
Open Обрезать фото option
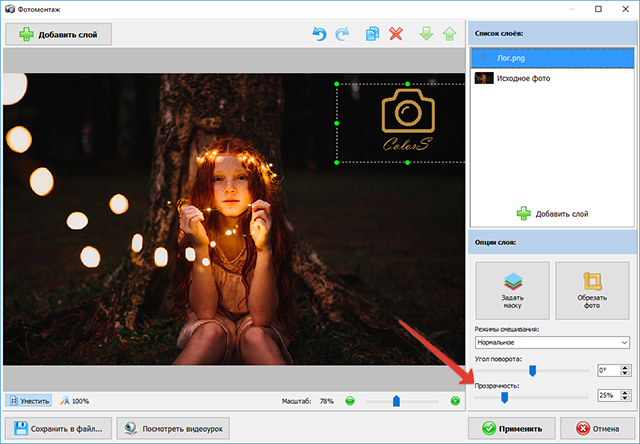592,291
